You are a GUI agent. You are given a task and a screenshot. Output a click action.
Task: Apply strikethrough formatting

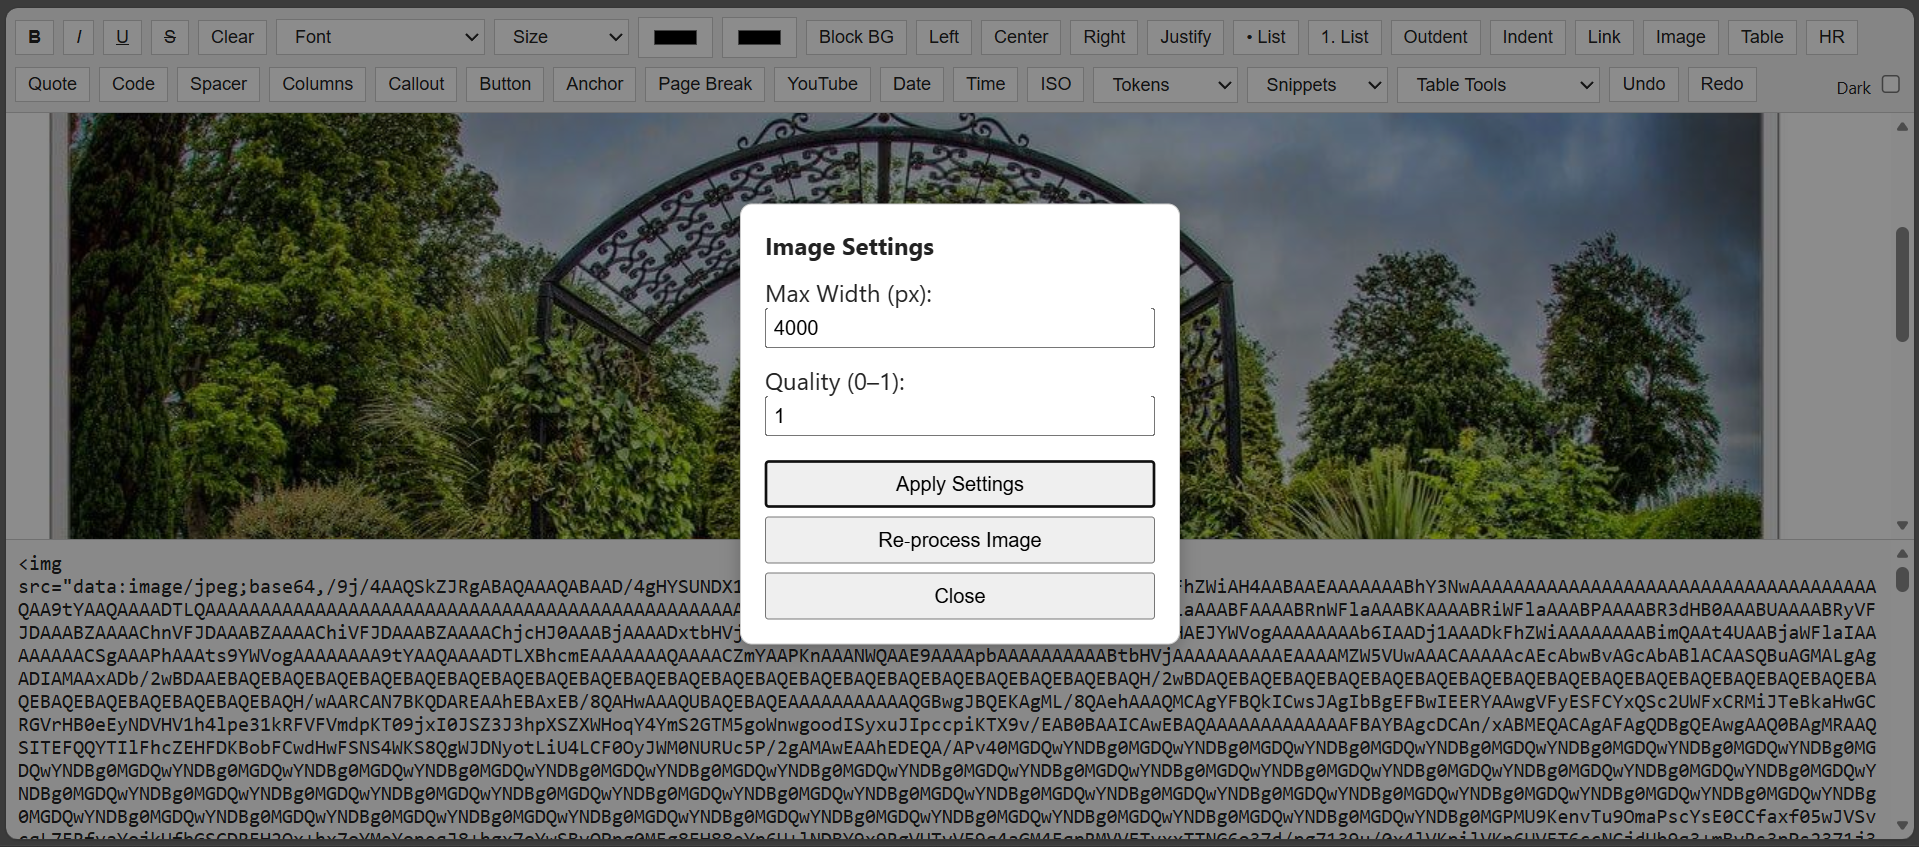tap(170, 37)
